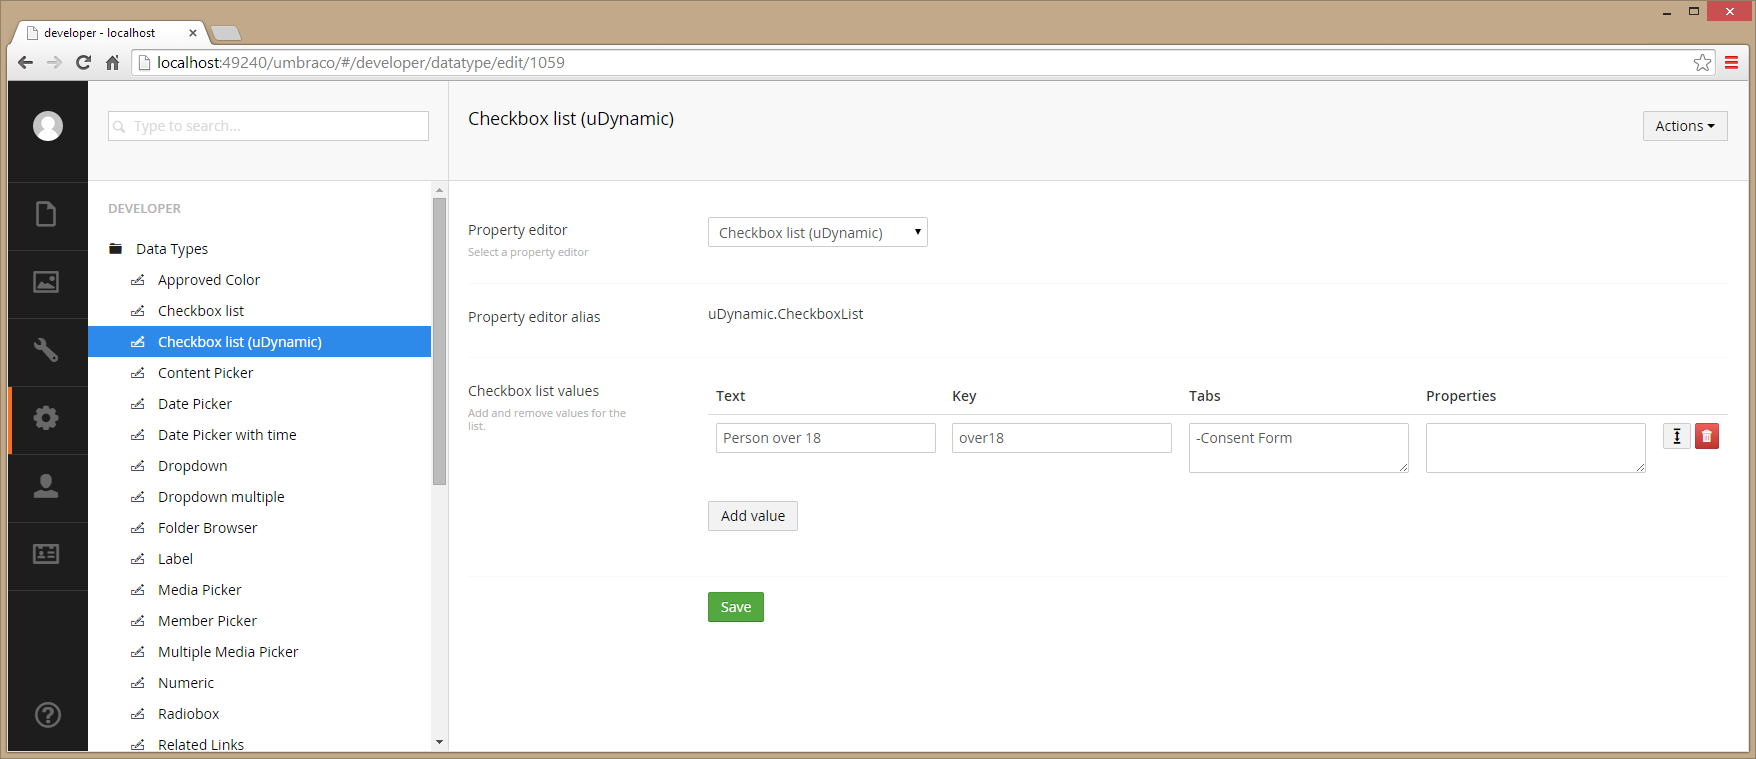Click the sort handle next to delete
Viewport: 1756px width, 759px height.
tap(1677, 436)
